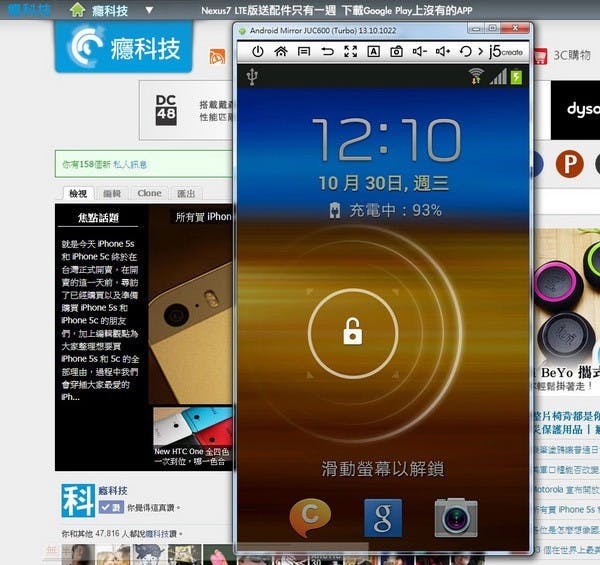Rotate the mirrored screen with the rotate icon
600x565 pixels.
[x=466, y=51]
